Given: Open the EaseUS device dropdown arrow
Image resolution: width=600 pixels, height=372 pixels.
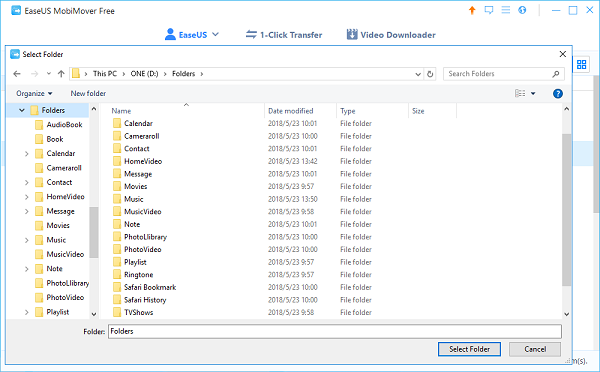Looking at the screenshot, I should tap(215, 34).
